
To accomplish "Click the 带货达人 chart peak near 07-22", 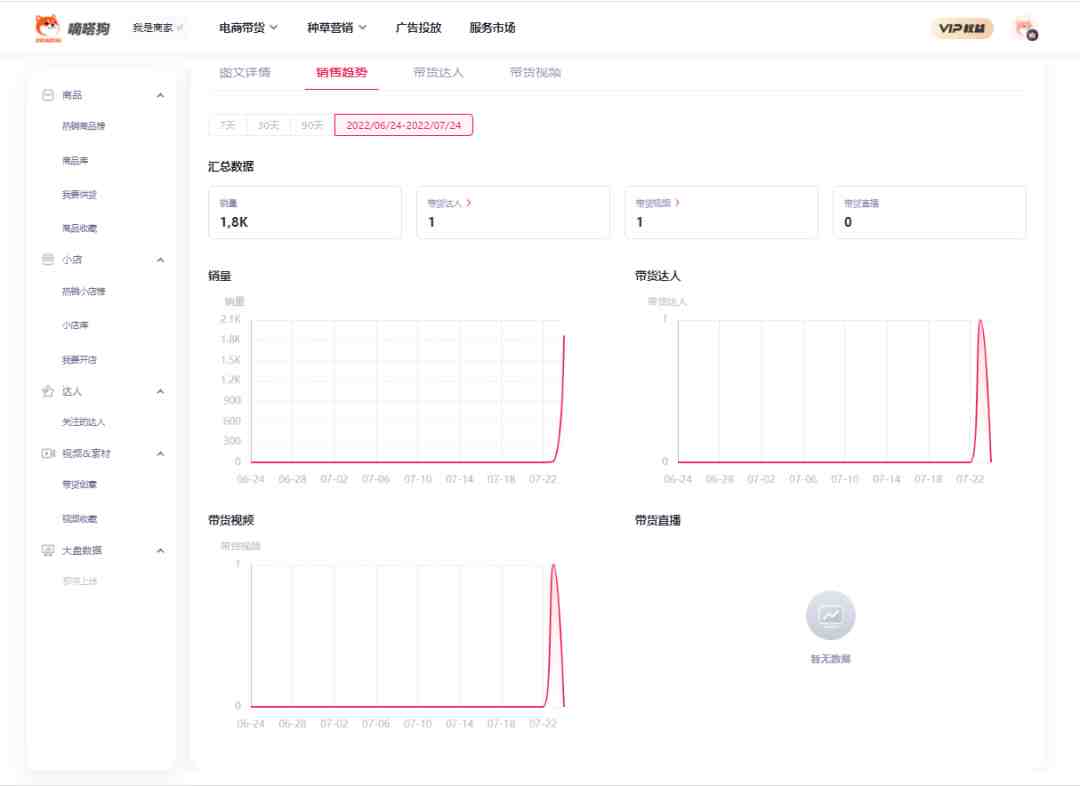I will 980,321.
